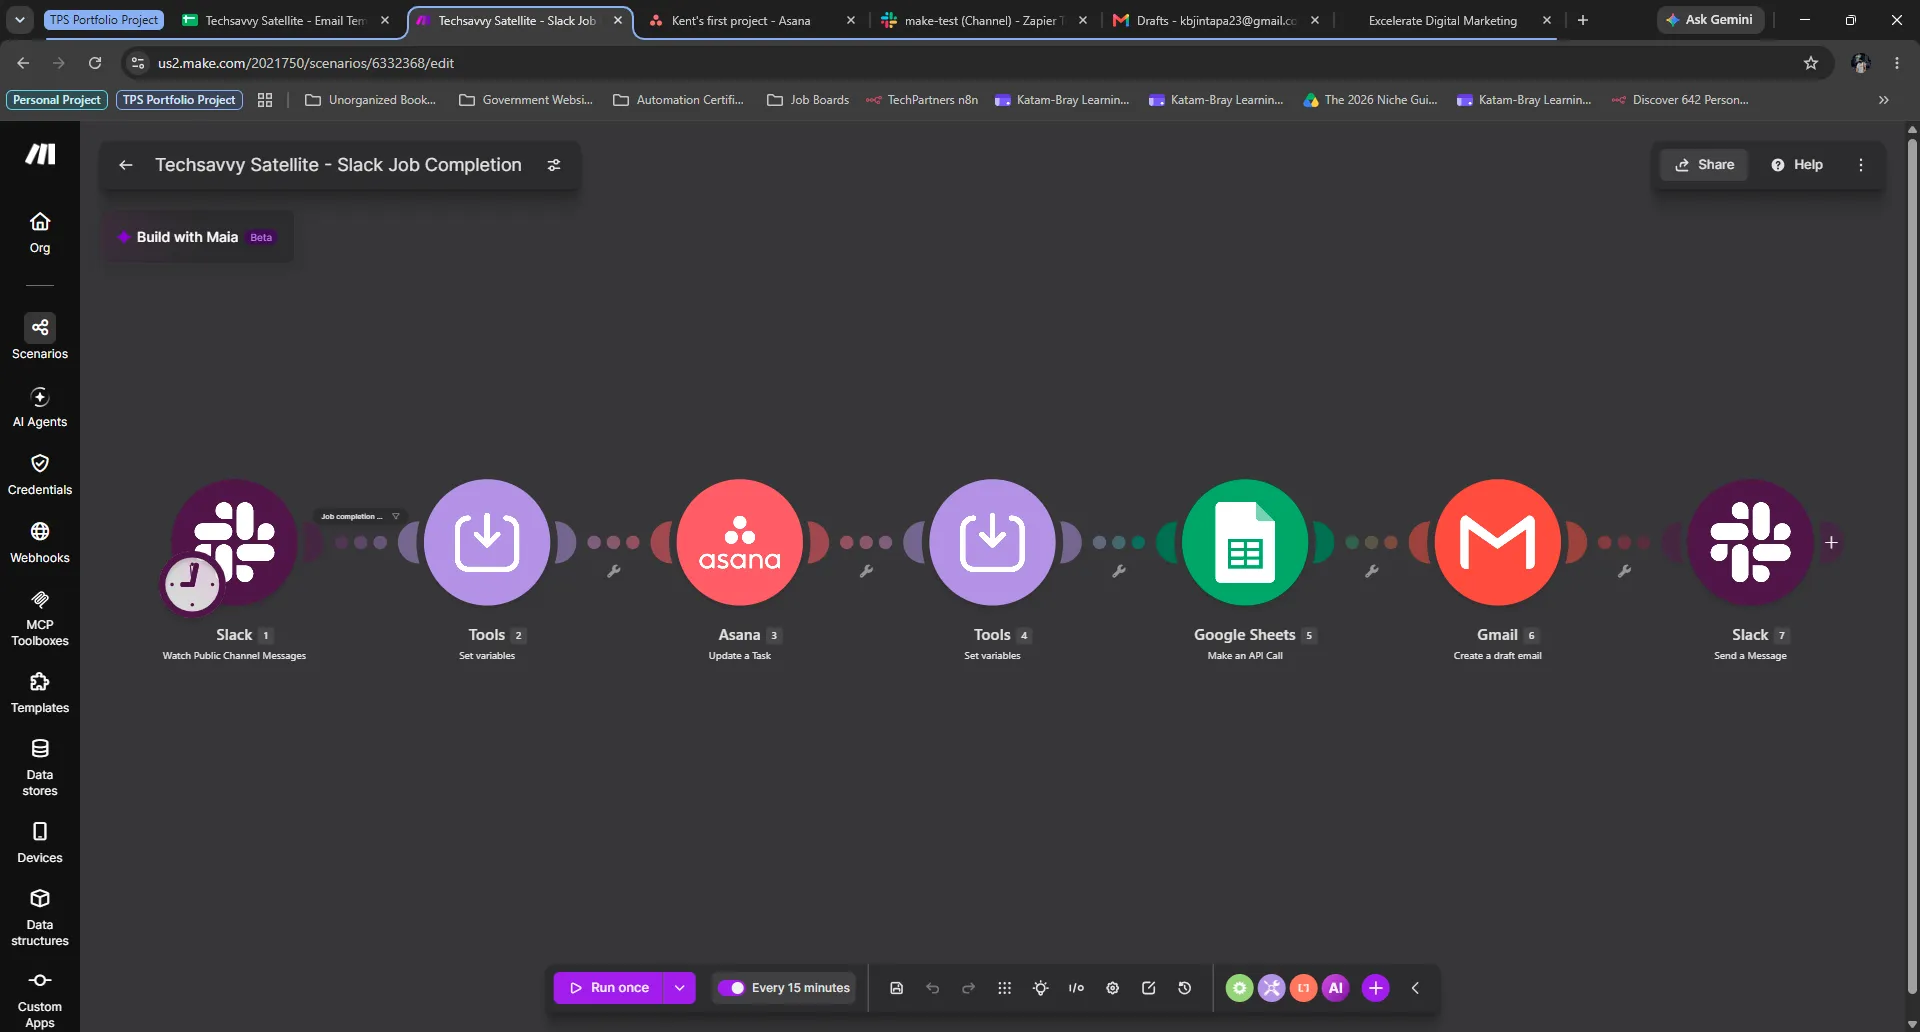This screenshot has width=1920, height=1032.
Task: Toggle the Every 15 minutes schedule switch
Action: (732, 988)
